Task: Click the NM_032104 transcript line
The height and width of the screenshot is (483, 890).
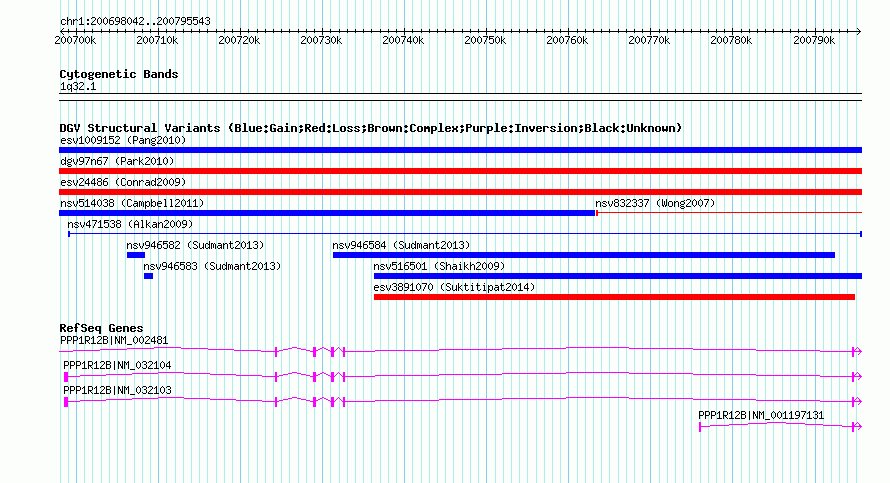Action: click(463, 376)
